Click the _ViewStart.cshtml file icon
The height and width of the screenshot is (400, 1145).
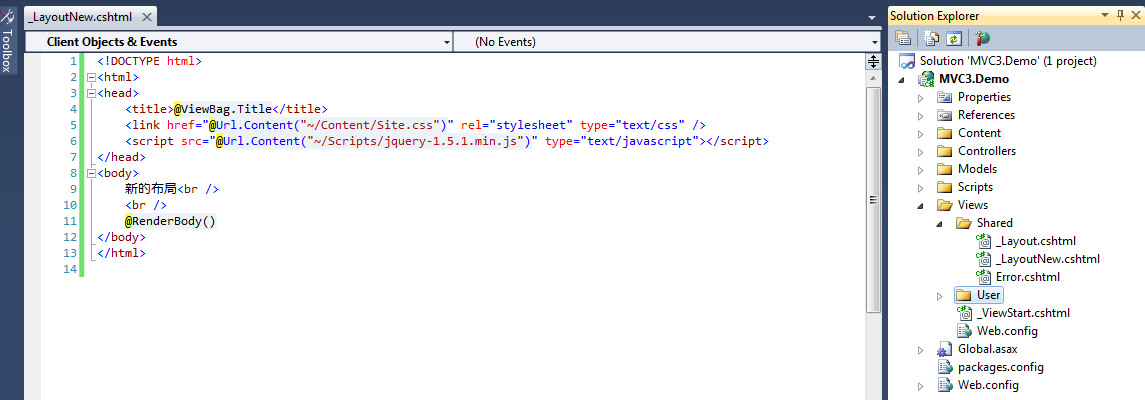(965, 312)
